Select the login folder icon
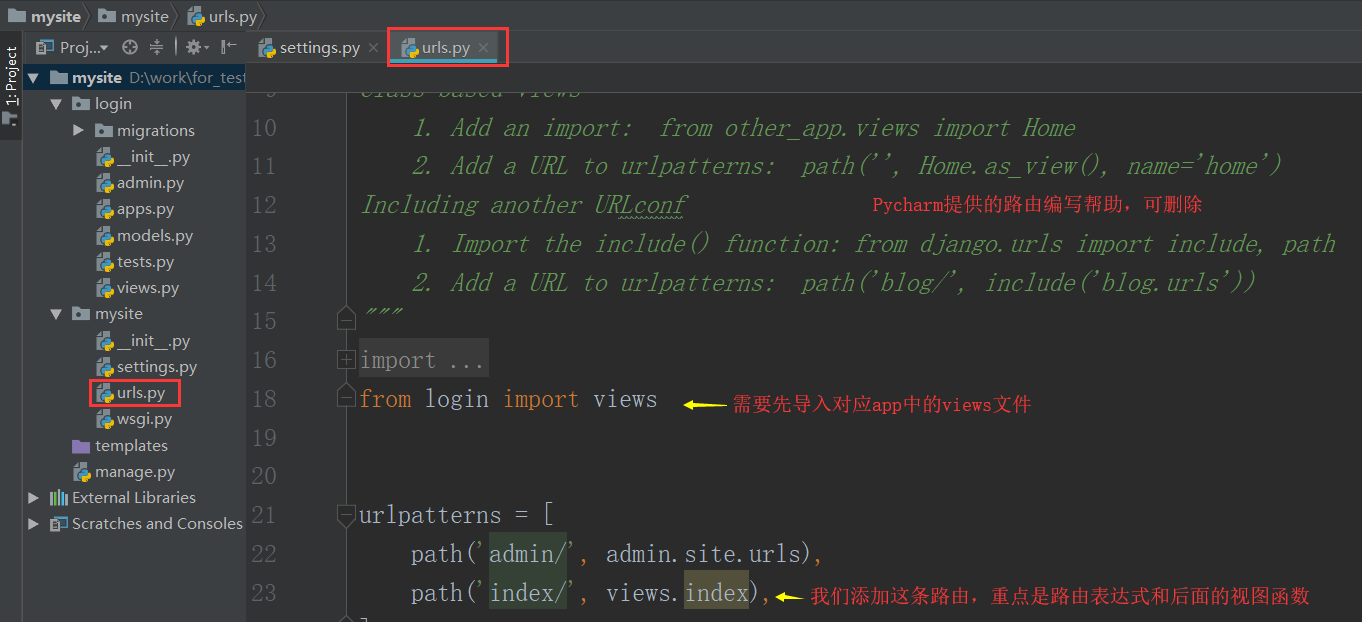This screenshot has width=1362, height=622. tap(81, 104)
